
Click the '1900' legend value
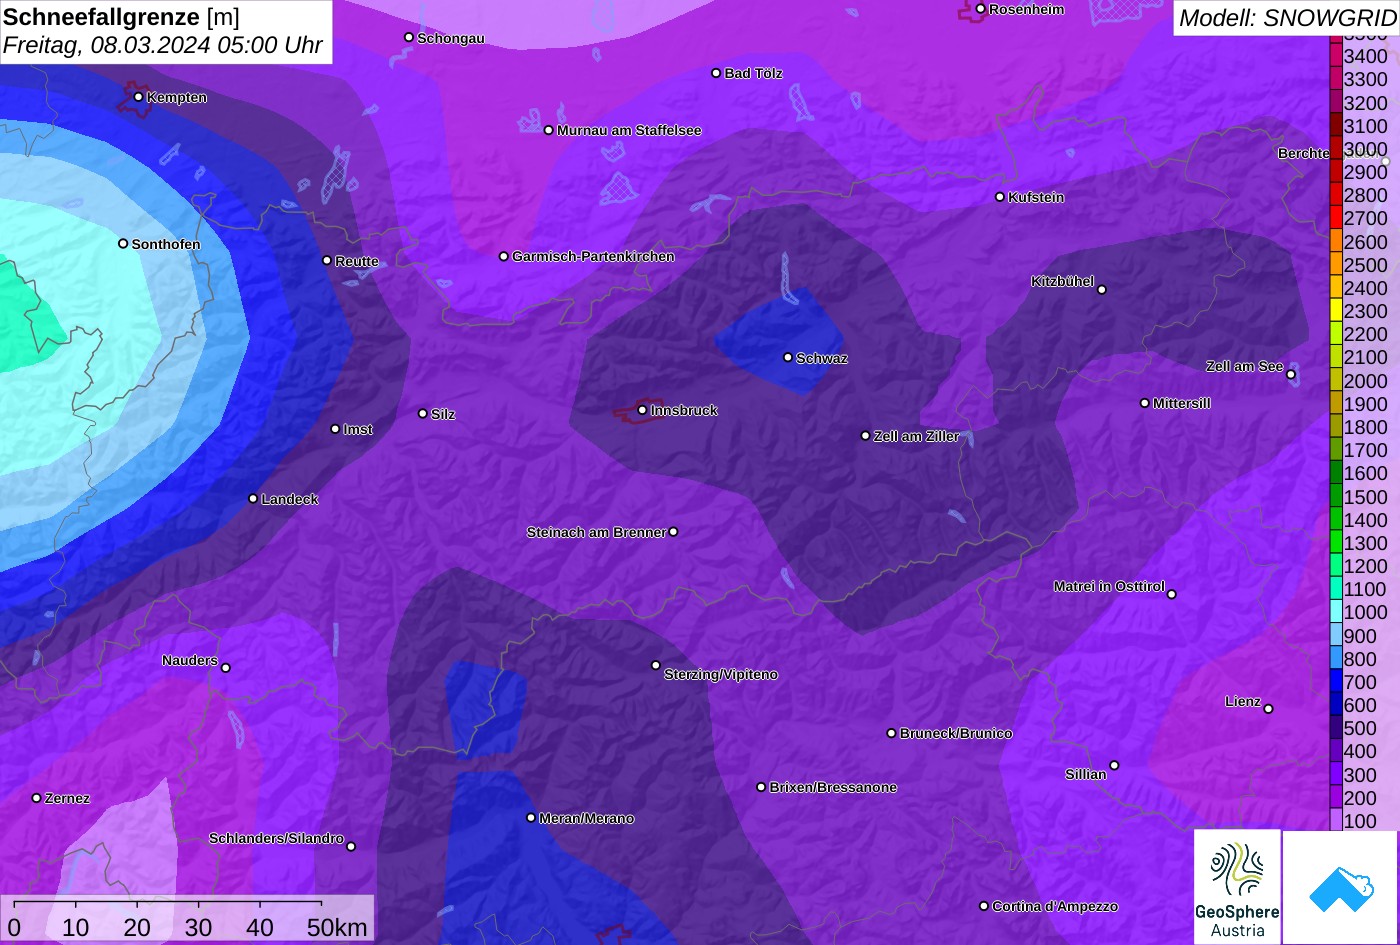point(1366,404)
